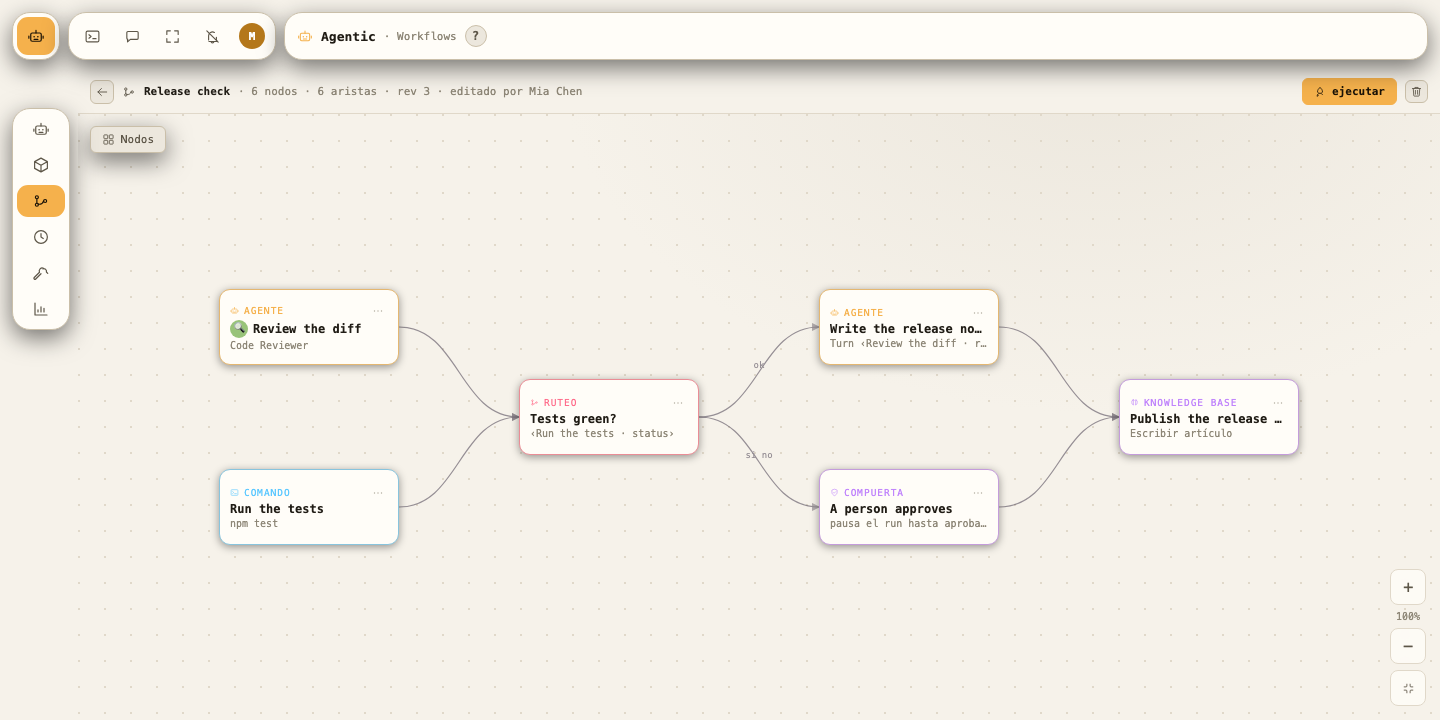Viewport: 1440px width, 720px height.
Task: Open the Agents robot icon in the sidebar
Action: tap(41, 129)
